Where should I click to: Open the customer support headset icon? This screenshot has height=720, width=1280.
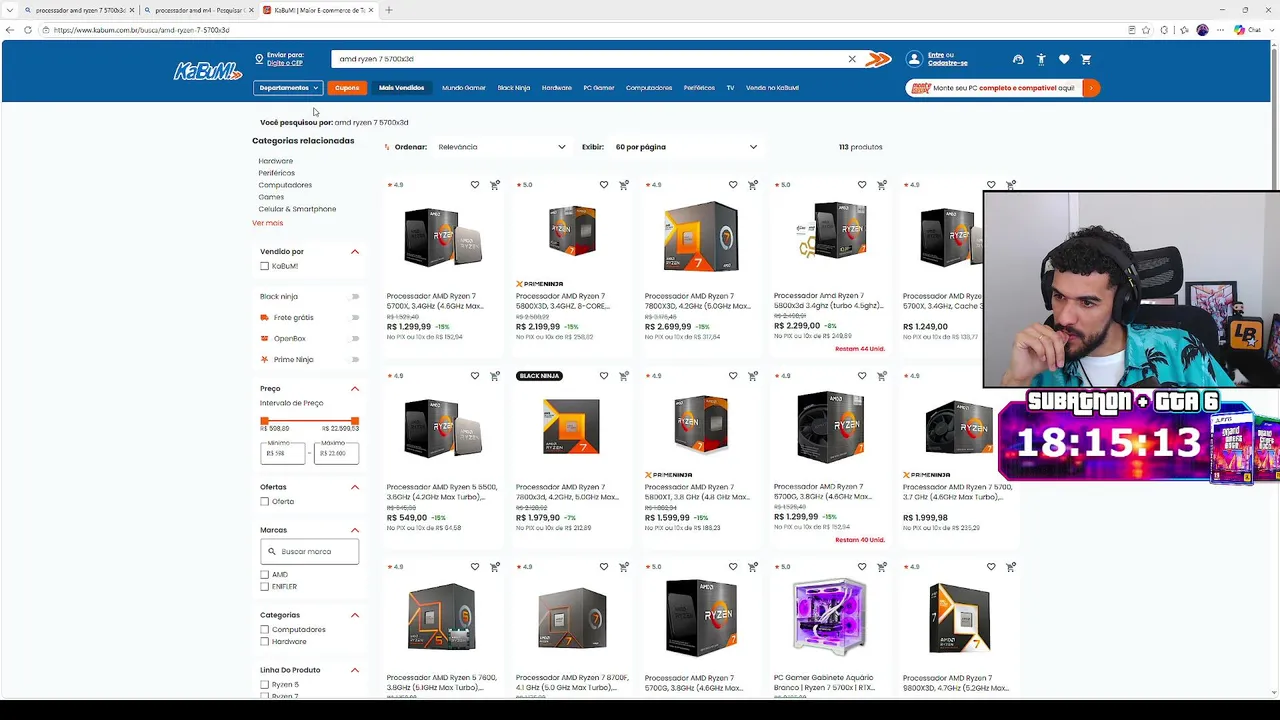point(1018,60)
